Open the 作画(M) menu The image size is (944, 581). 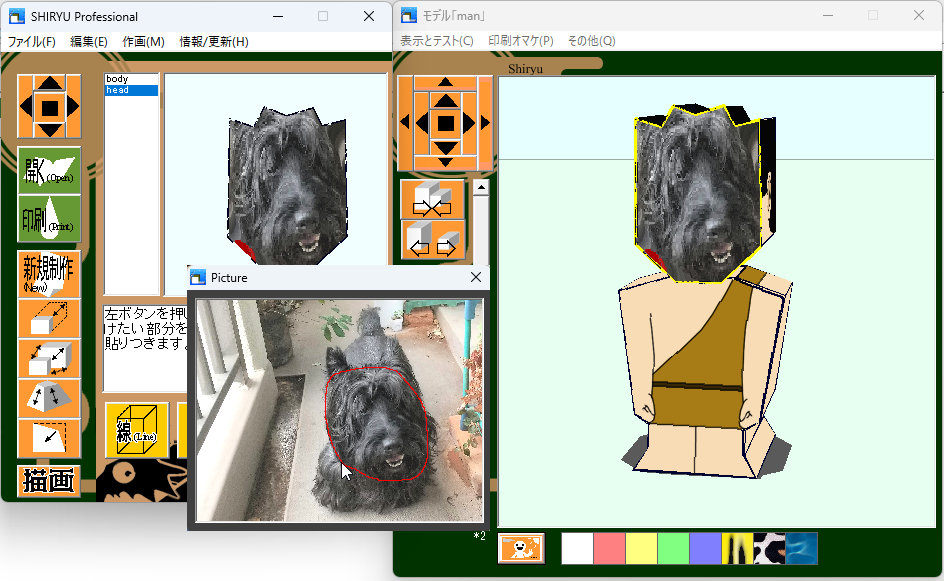click(143, 42)
